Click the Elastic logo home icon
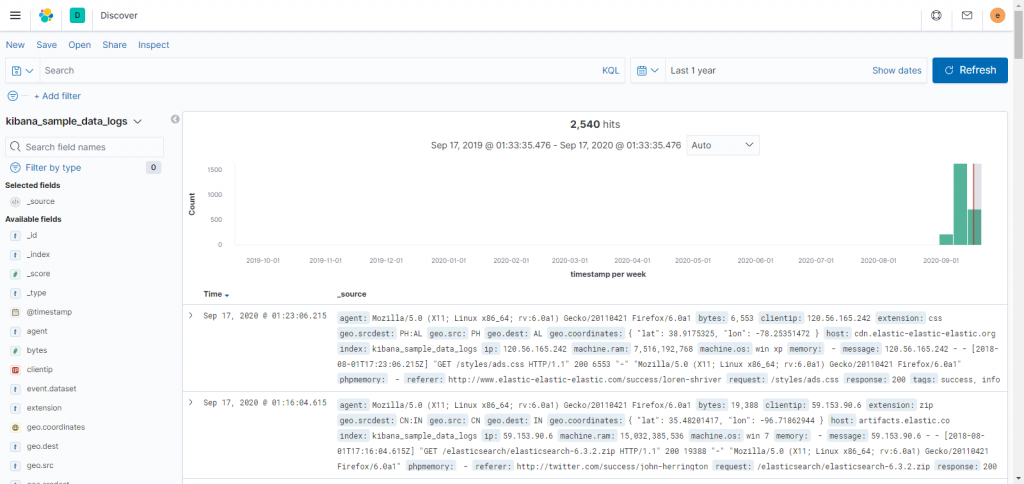This screenshot has width=1024, height=484. 46,15
